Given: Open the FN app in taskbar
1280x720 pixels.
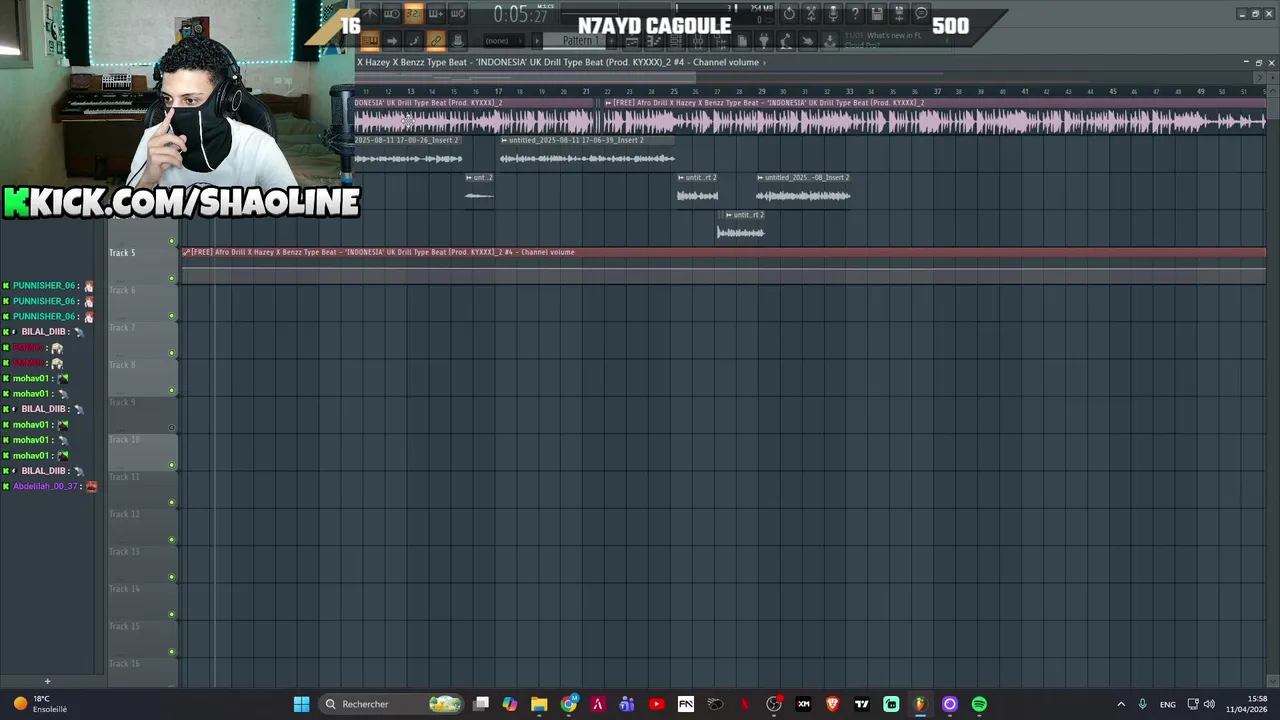Looking at the screenshot, I should click(x=686, y=704).
